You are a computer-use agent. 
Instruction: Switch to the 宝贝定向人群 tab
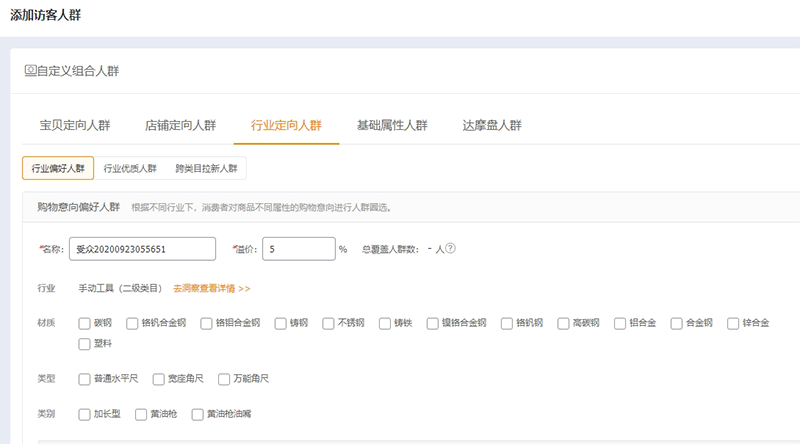pos(75,126)
